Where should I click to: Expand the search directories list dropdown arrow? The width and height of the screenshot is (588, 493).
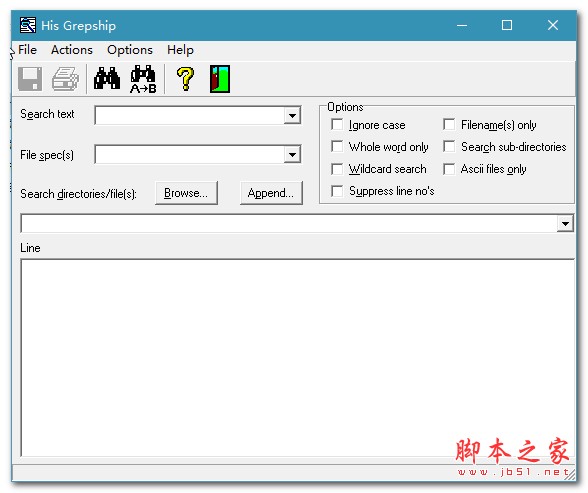point(565,224)
